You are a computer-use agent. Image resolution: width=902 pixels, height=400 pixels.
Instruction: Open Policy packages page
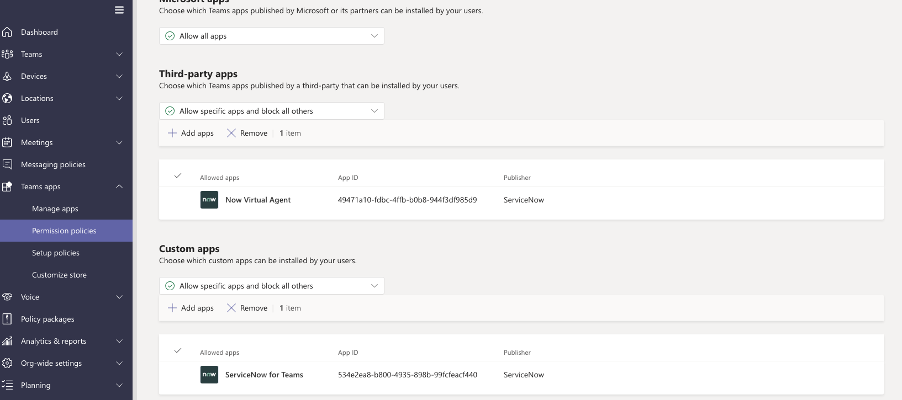(47, 319)
